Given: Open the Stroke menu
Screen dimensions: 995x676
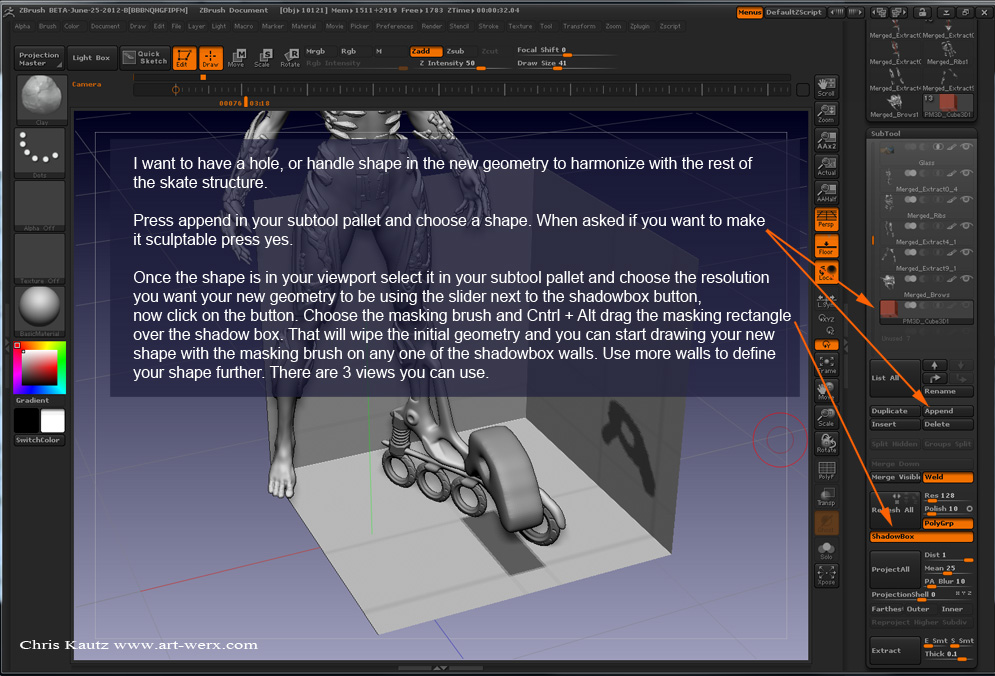Looking at the screenshot, I should [x=488, y=27].
